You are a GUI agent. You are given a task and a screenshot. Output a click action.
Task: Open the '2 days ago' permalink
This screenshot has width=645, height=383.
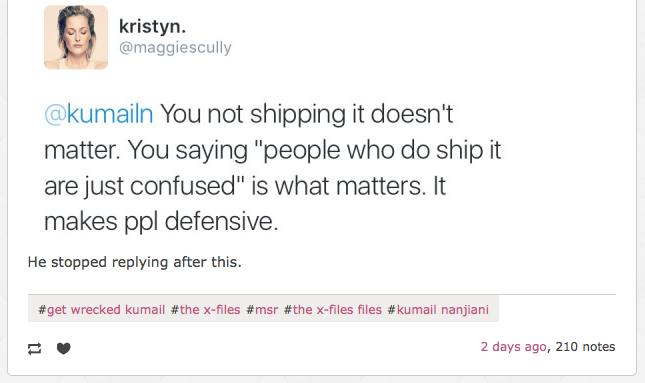click(513, 347)
